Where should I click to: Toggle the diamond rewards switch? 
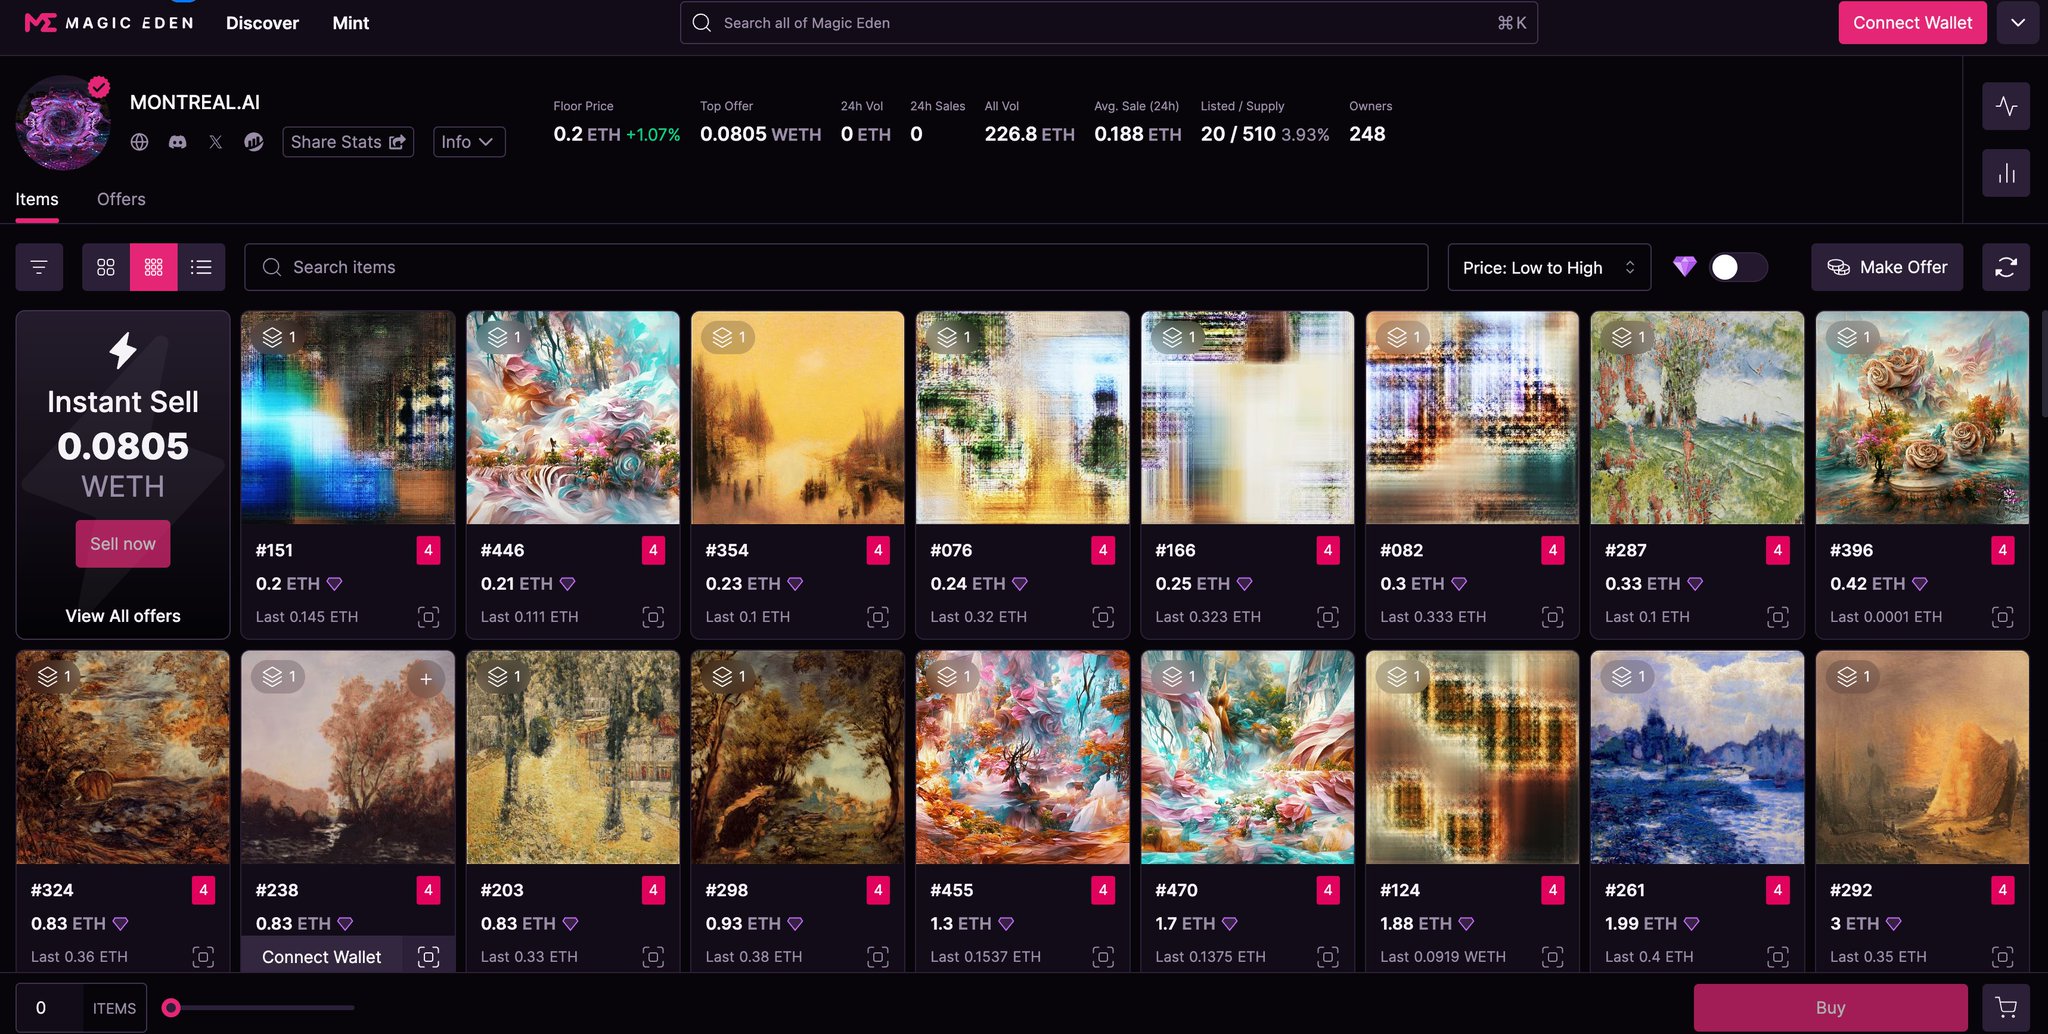(1738, 267)
